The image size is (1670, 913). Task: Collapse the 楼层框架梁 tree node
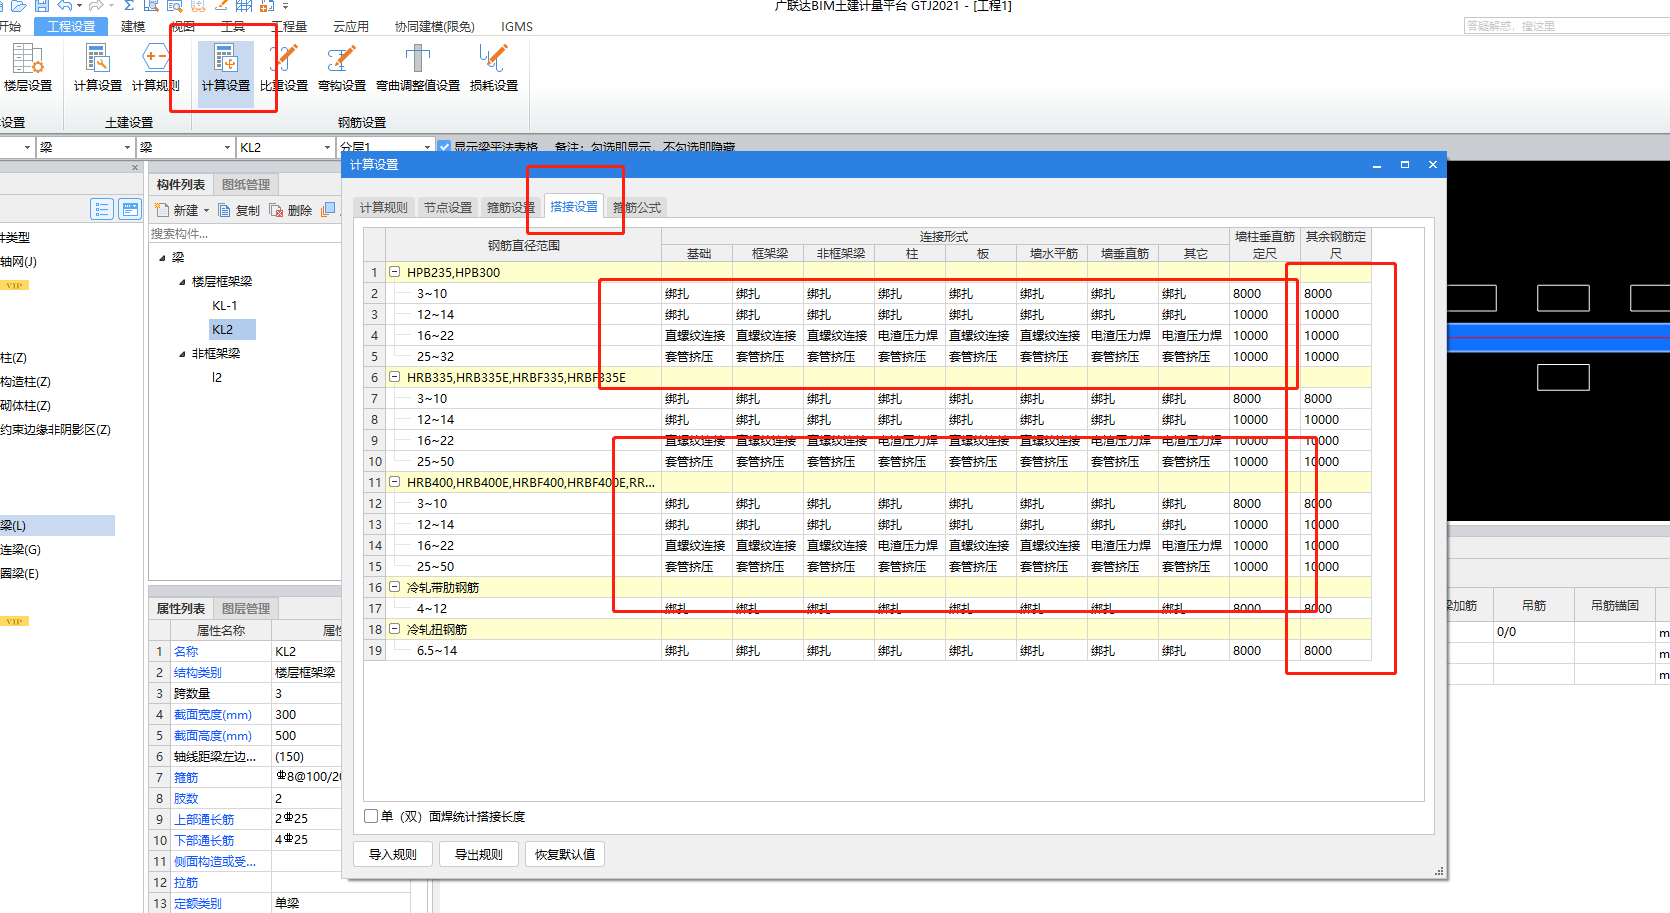point(182,282)
